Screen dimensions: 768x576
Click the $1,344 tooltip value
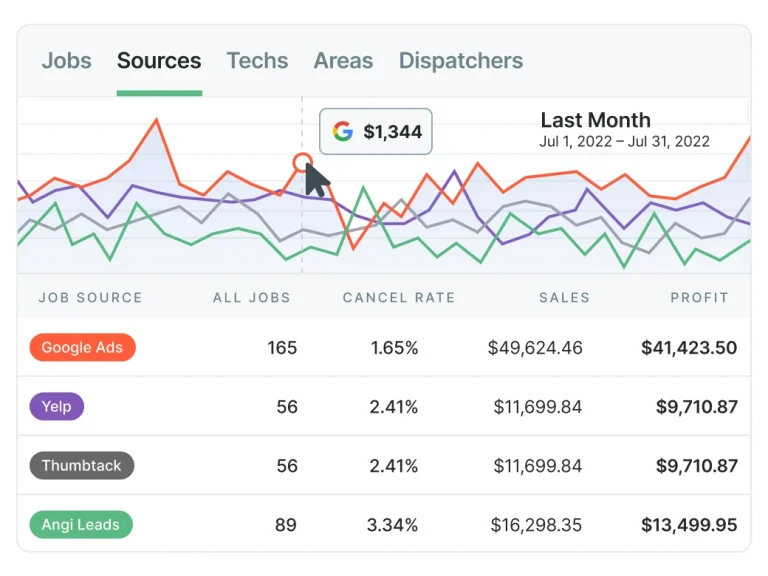pos(392,131)
